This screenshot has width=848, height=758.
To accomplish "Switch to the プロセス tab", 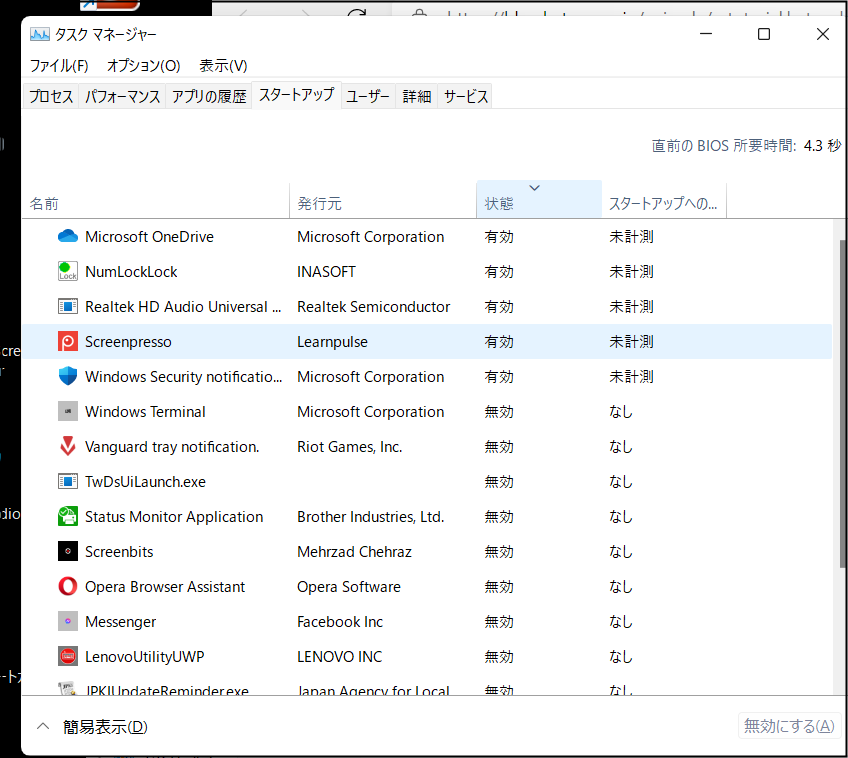I will coord(51,96).
